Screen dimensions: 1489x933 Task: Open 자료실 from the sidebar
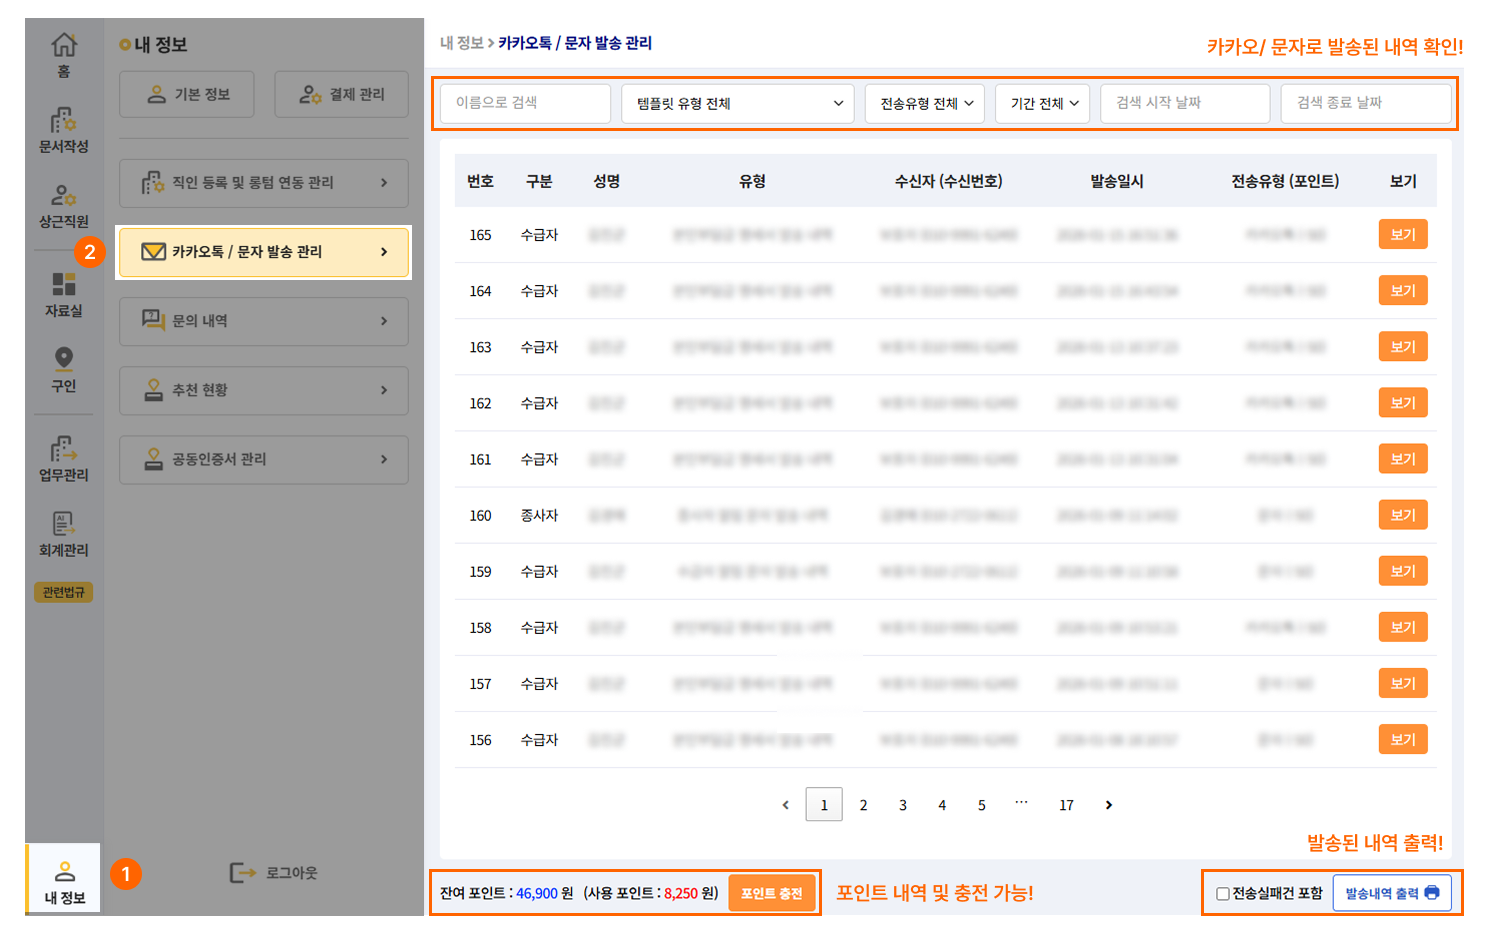click(x=64, y=285)
